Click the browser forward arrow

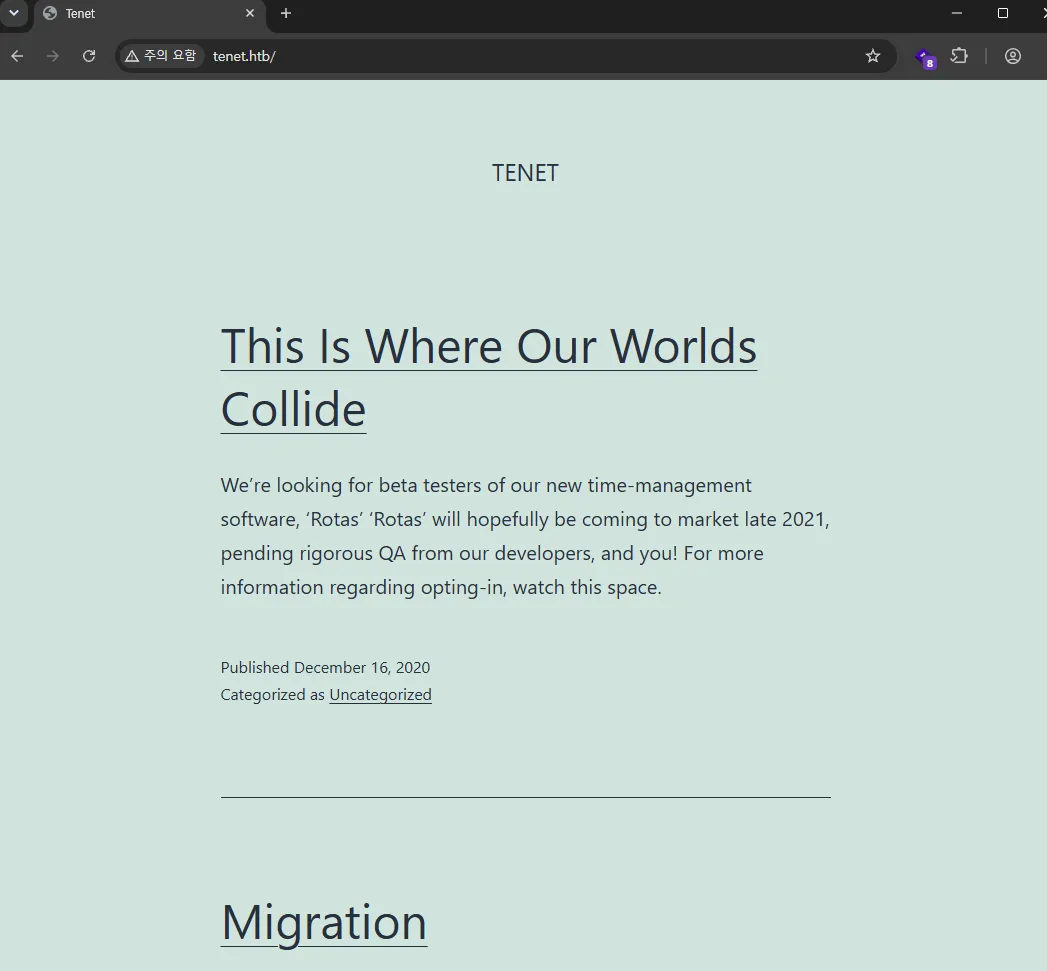click(53, 56)
